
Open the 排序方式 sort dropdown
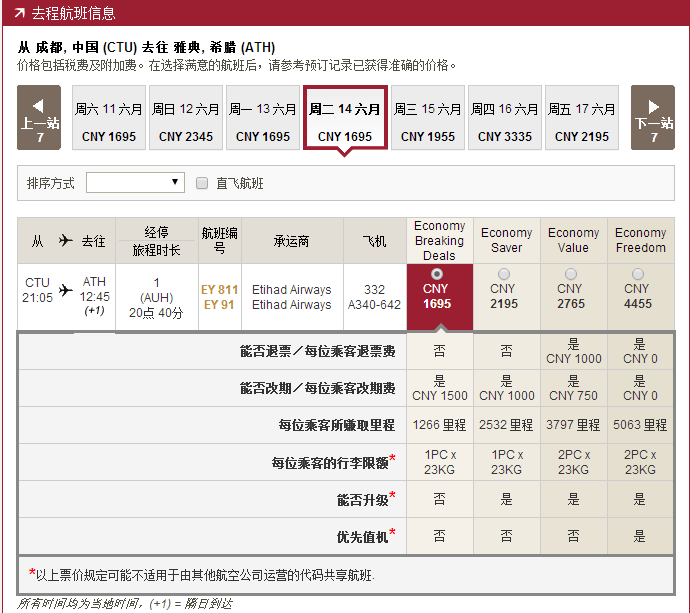[135, 182]
